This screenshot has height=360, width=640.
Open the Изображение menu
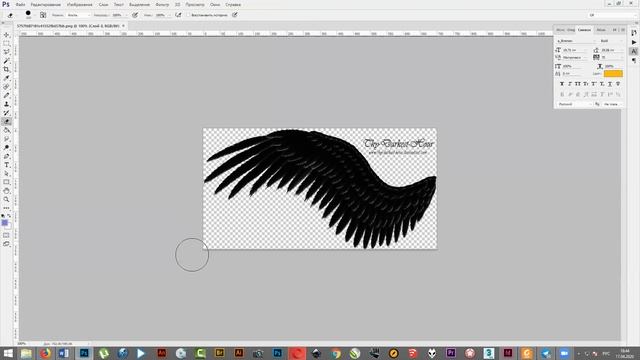coord(80,4)
